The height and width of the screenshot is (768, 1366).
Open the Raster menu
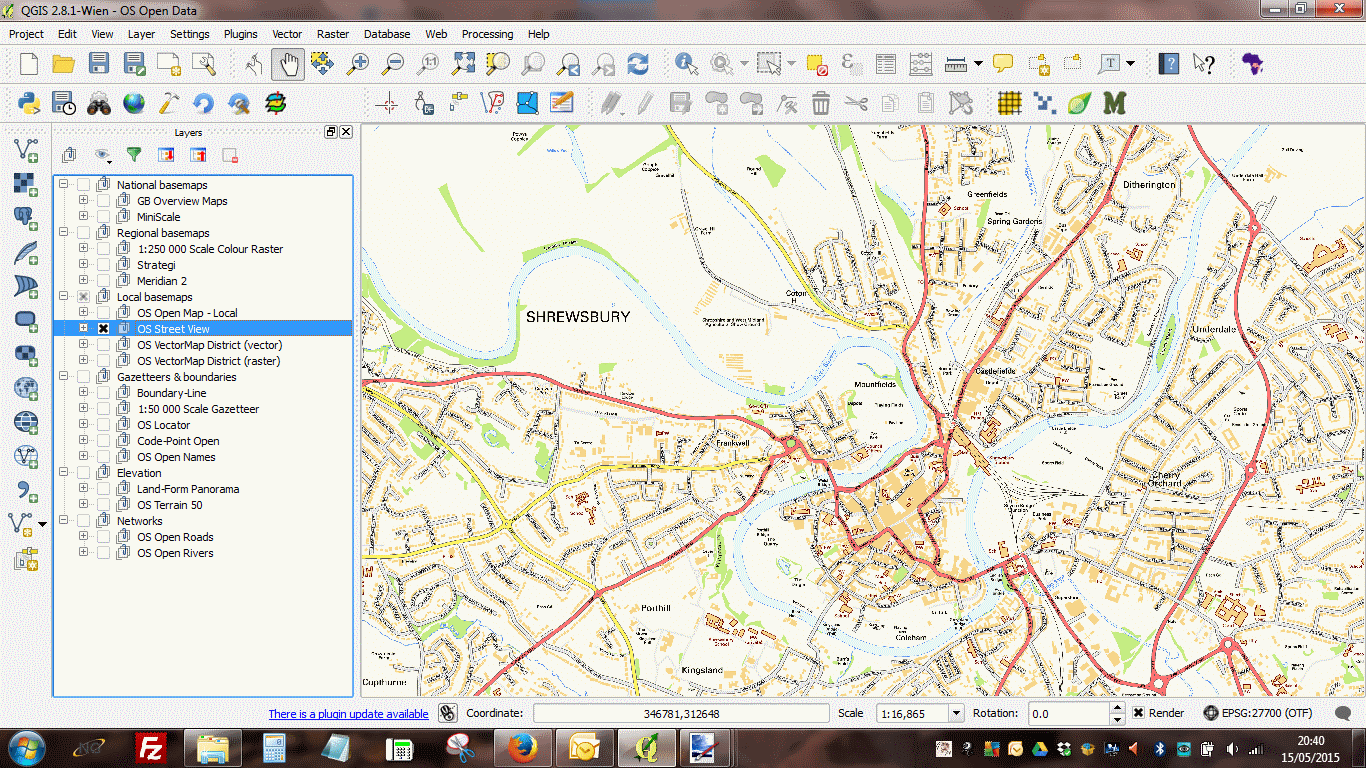pos(333,34)
